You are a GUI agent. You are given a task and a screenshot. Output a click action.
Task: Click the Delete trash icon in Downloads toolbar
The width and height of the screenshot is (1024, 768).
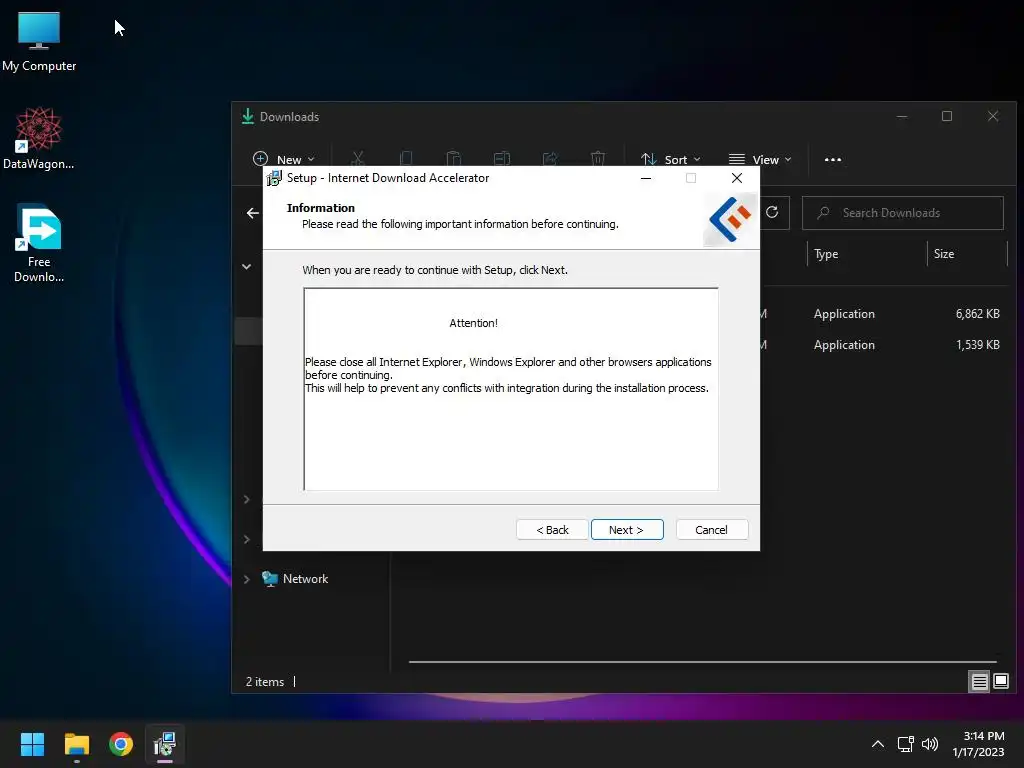pyautogui.click(x=598, y=159)
